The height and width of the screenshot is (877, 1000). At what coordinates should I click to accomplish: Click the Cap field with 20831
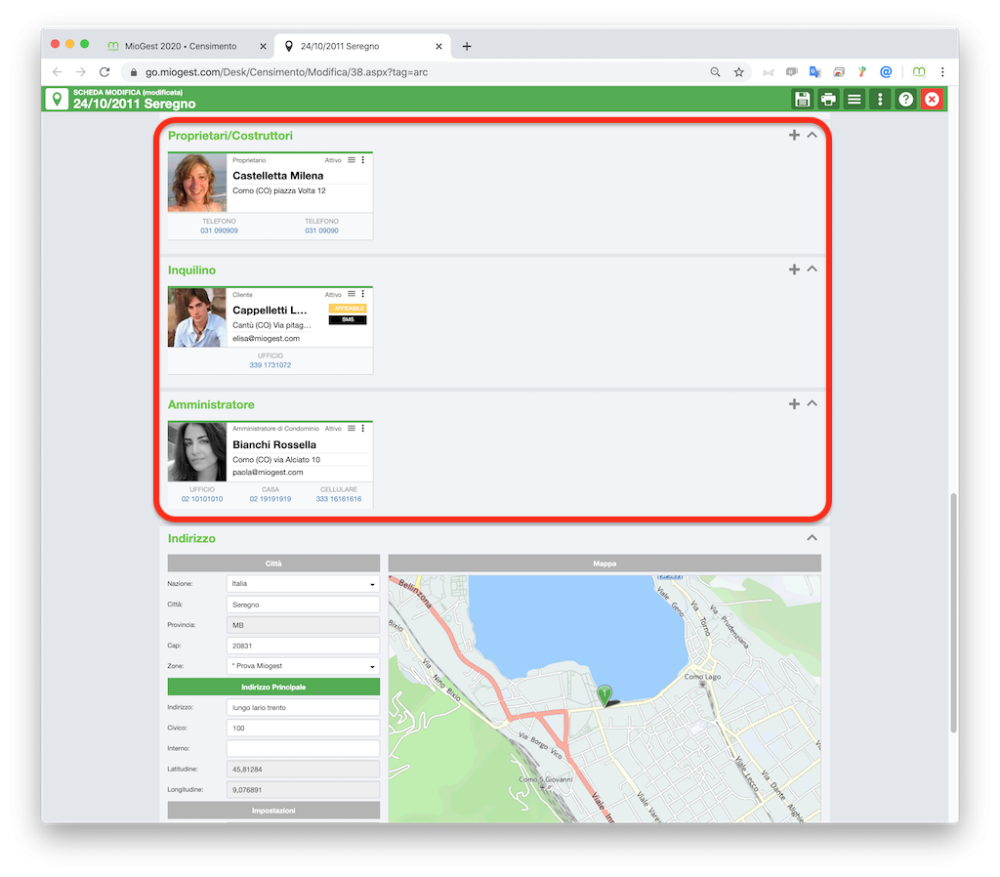tap(303, 645)
